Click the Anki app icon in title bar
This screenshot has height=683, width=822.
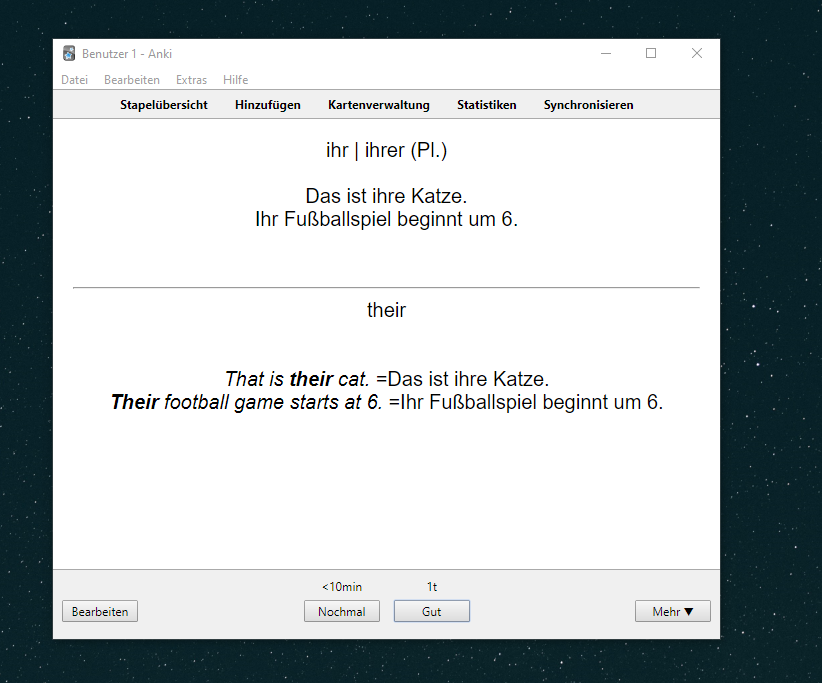pyautogui.click(x=69, y=53)
